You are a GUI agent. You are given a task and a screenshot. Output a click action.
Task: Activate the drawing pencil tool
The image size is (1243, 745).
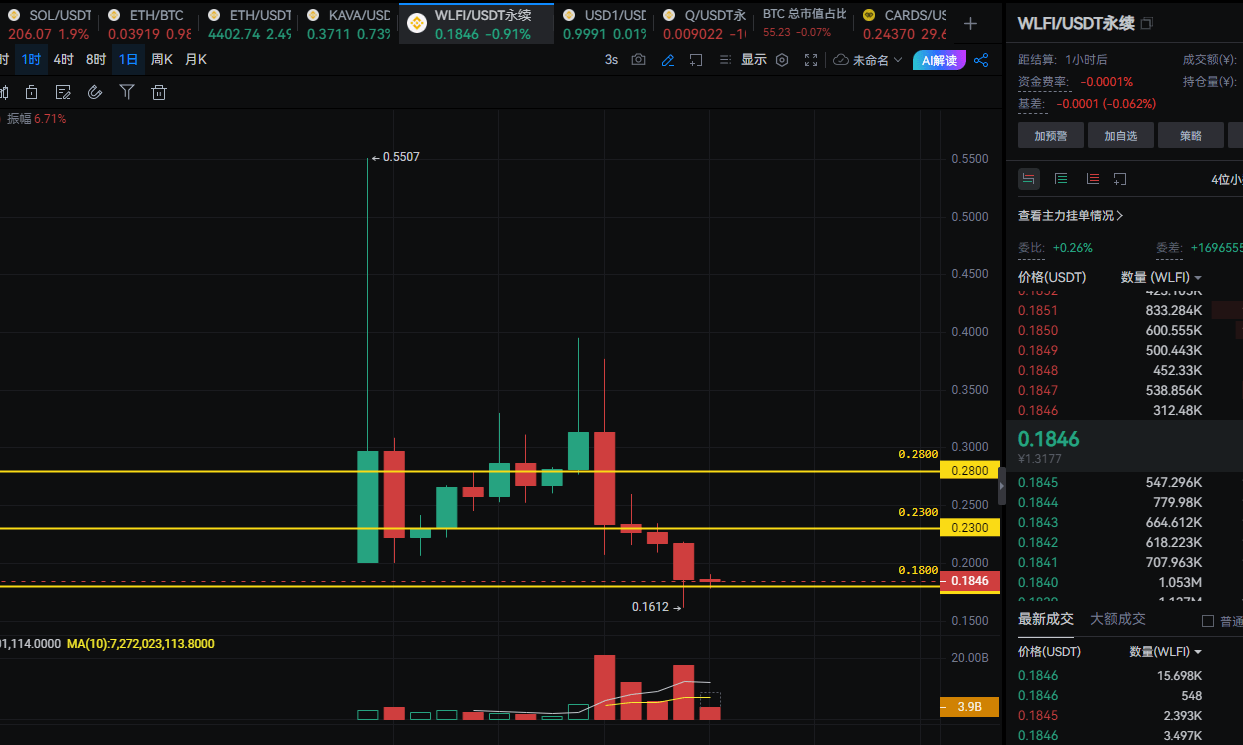[x=668, y=60]
